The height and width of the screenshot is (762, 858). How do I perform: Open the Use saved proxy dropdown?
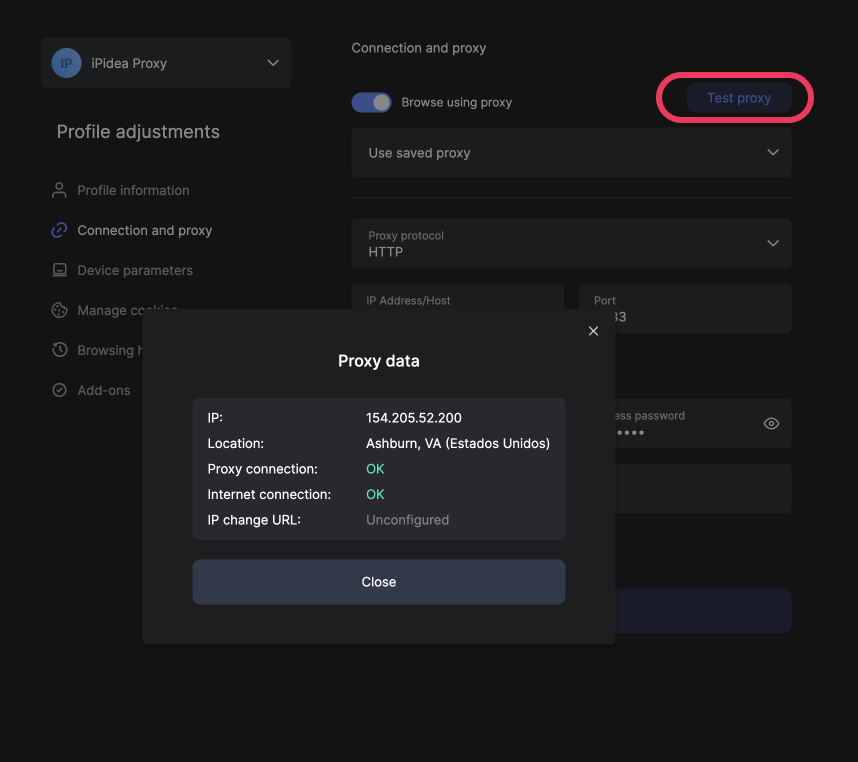click(x=571, y=153)
